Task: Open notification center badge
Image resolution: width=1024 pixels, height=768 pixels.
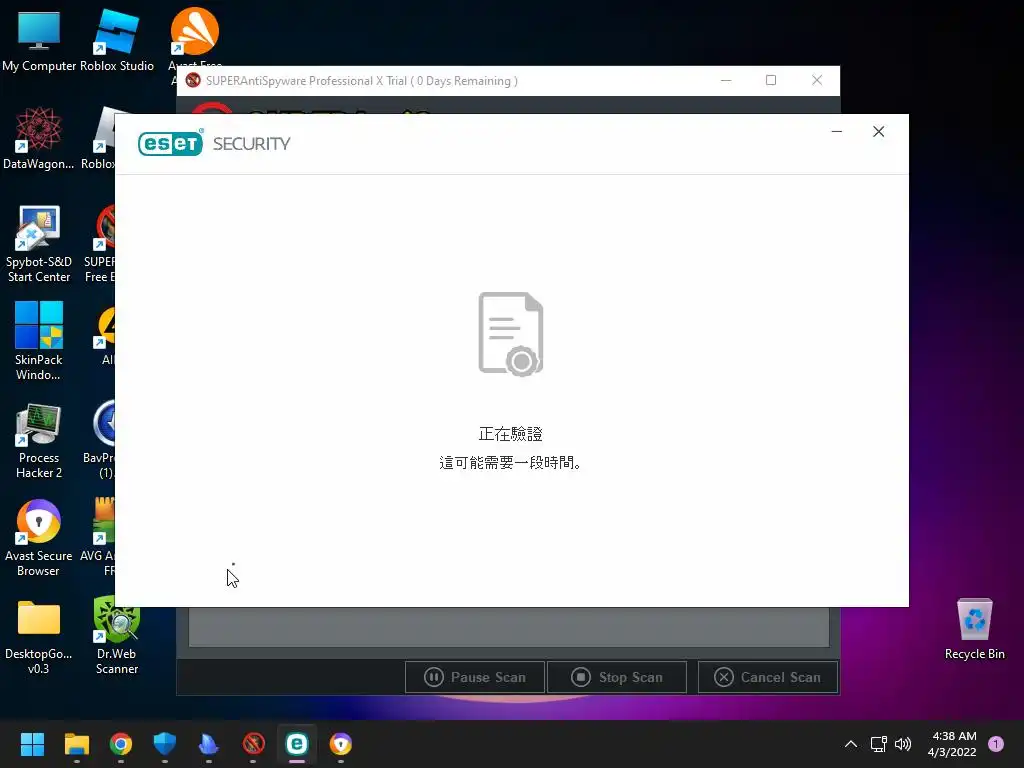Action: tap(996, 744)
